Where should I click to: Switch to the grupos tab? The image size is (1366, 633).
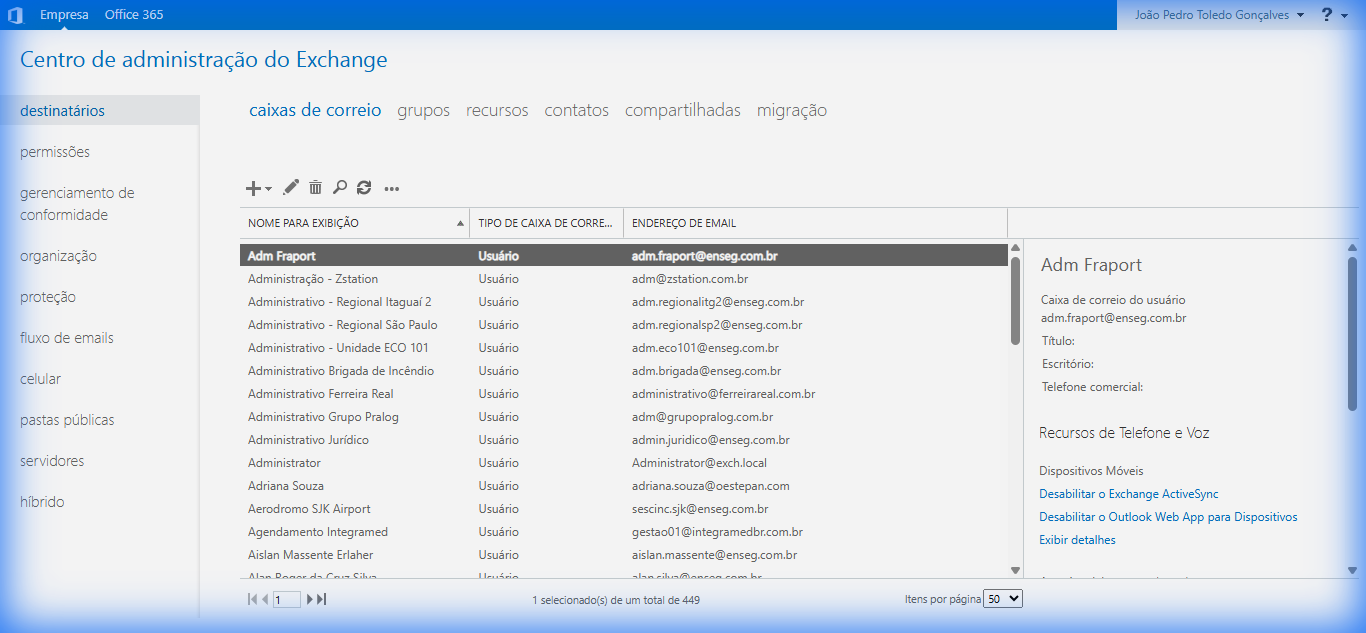(423, 110)
